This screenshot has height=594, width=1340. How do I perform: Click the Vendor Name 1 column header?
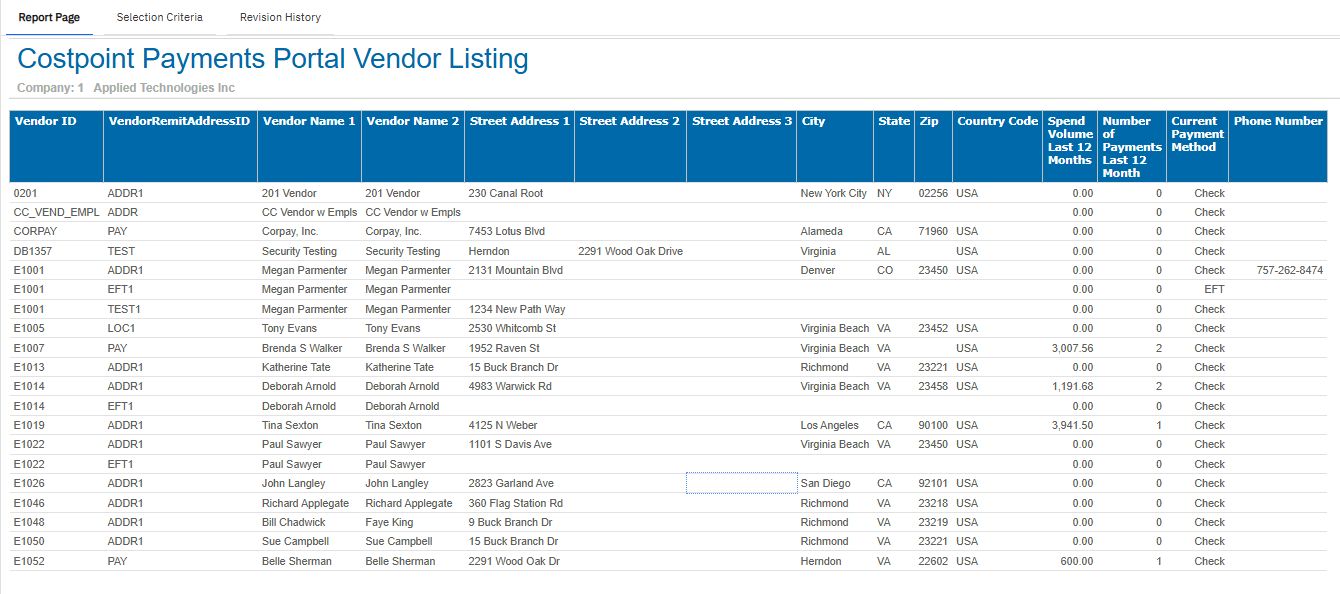(309, 121)
